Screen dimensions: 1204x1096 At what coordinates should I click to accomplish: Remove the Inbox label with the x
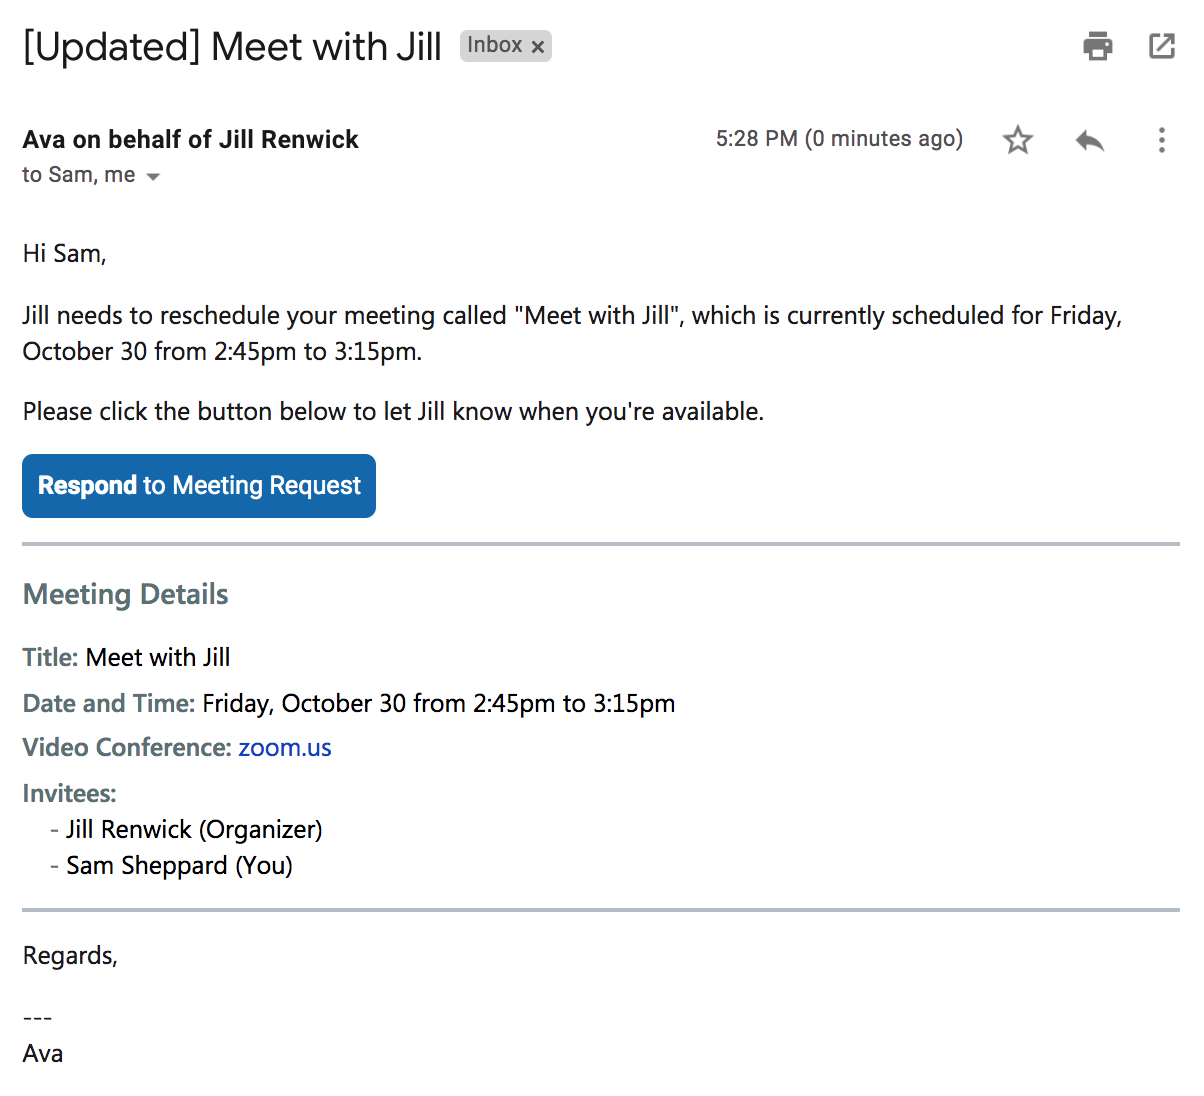538,46
